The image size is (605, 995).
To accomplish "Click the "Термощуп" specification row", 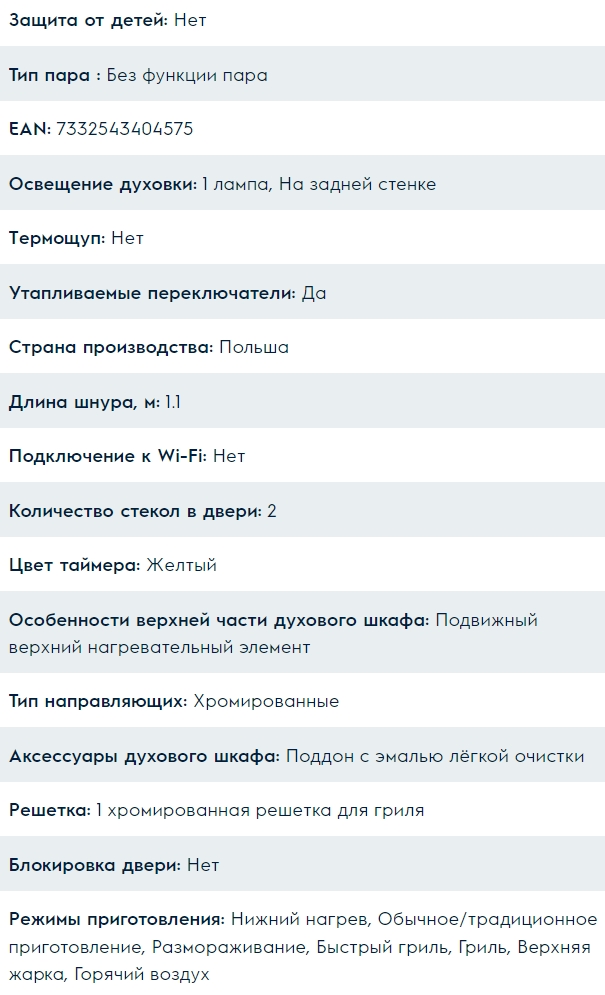I will pos(302,238).
